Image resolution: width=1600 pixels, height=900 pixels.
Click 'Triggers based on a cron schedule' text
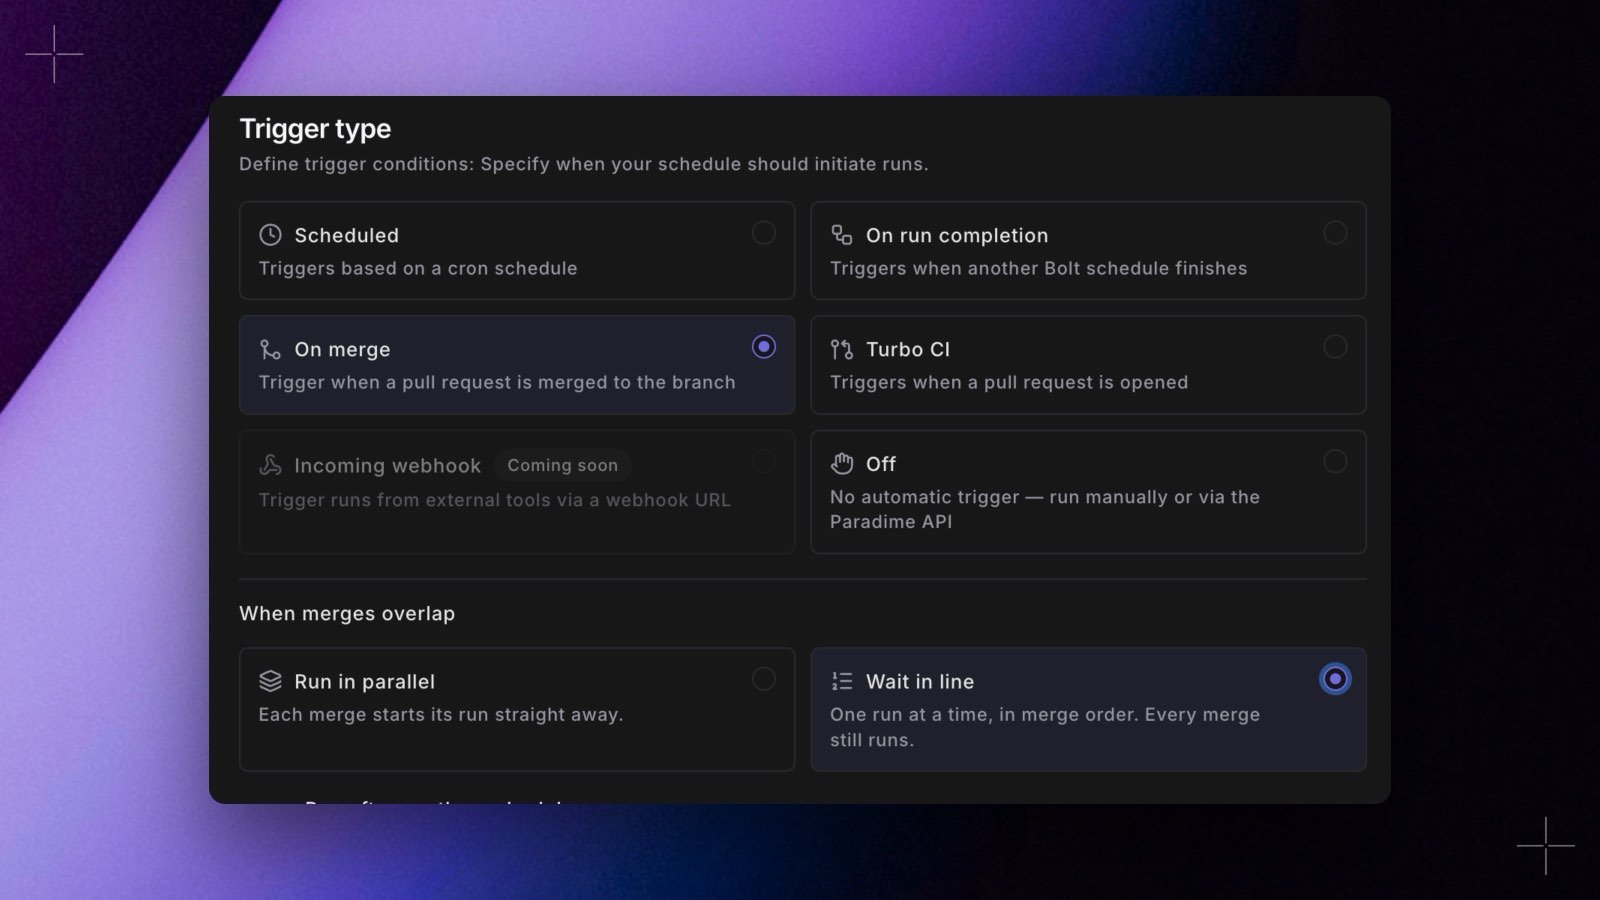418,268
